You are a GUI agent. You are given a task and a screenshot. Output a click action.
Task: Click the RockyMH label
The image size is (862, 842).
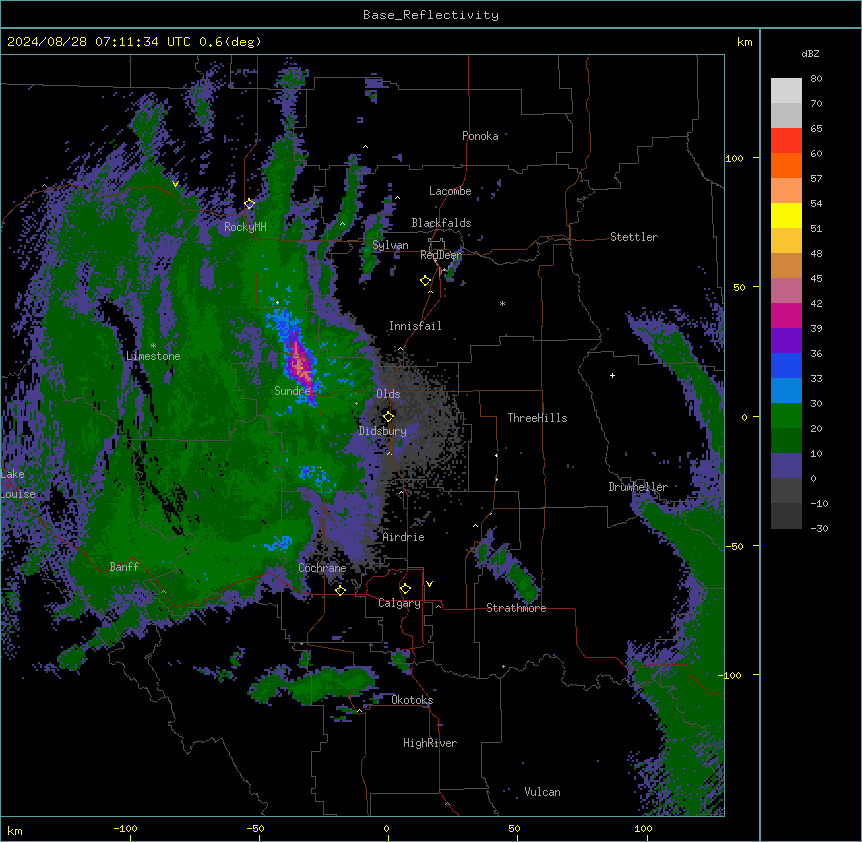(x=245, y=227)
